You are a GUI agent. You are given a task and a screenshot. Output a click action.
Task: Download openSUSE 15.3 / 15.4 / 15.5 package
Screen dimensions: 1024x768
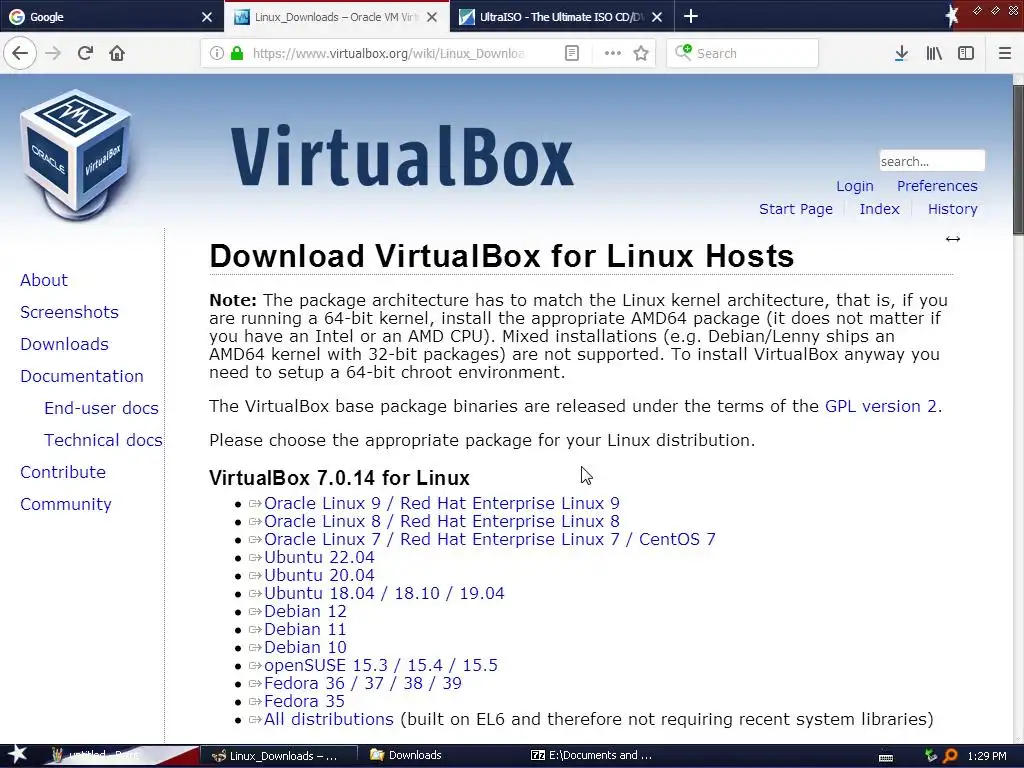click(381, 665)
